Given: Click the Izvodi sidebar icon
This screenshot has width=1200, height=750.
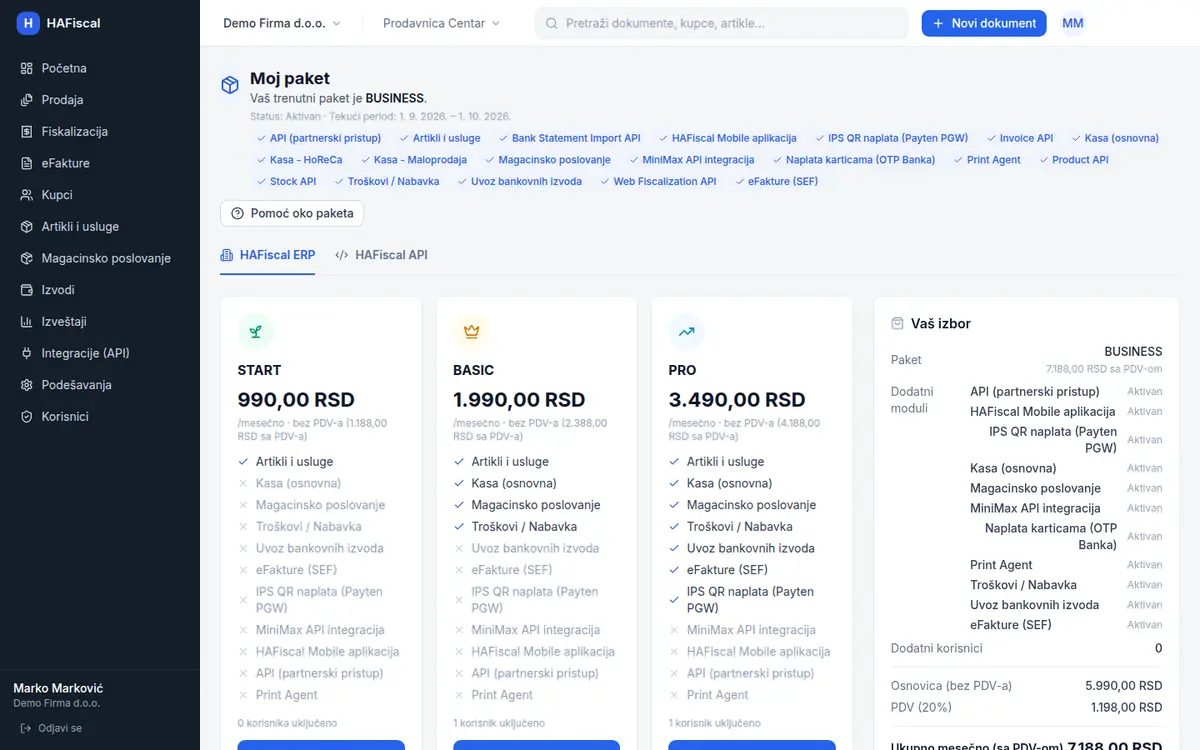Looking at the screenshot, I should click(27, 290).
